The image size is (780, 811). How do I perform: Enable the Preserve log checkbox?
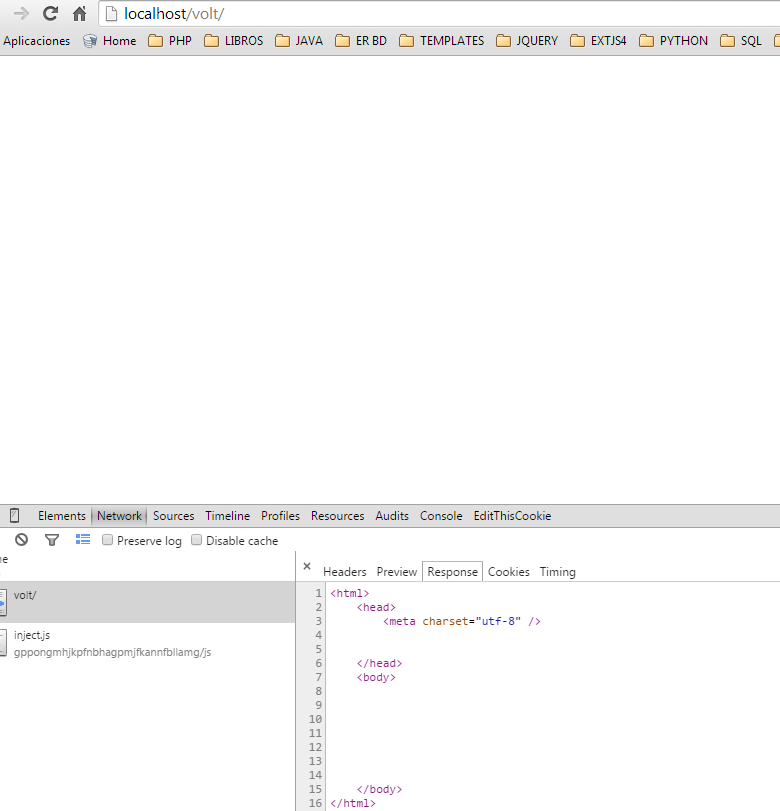(x=108, y=541)
